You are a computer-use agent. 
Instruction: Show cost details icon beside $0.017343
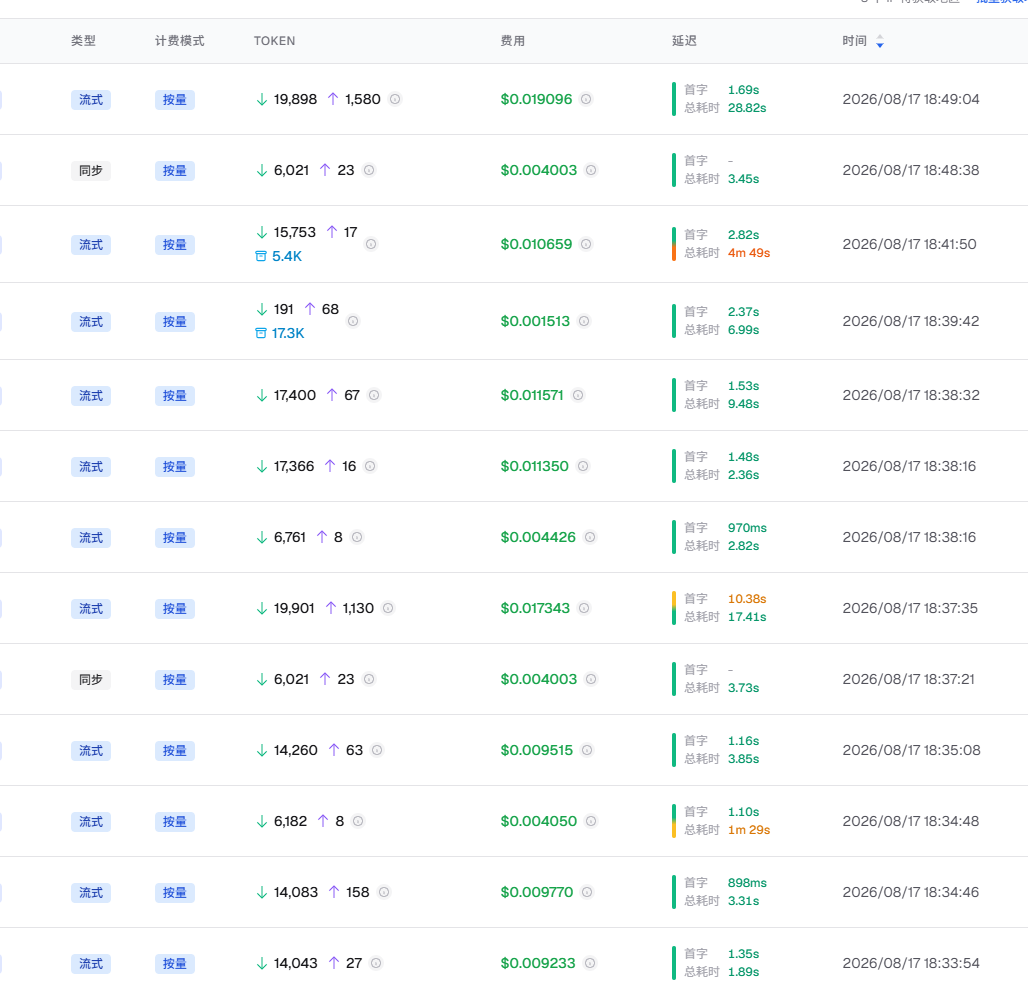583,608
